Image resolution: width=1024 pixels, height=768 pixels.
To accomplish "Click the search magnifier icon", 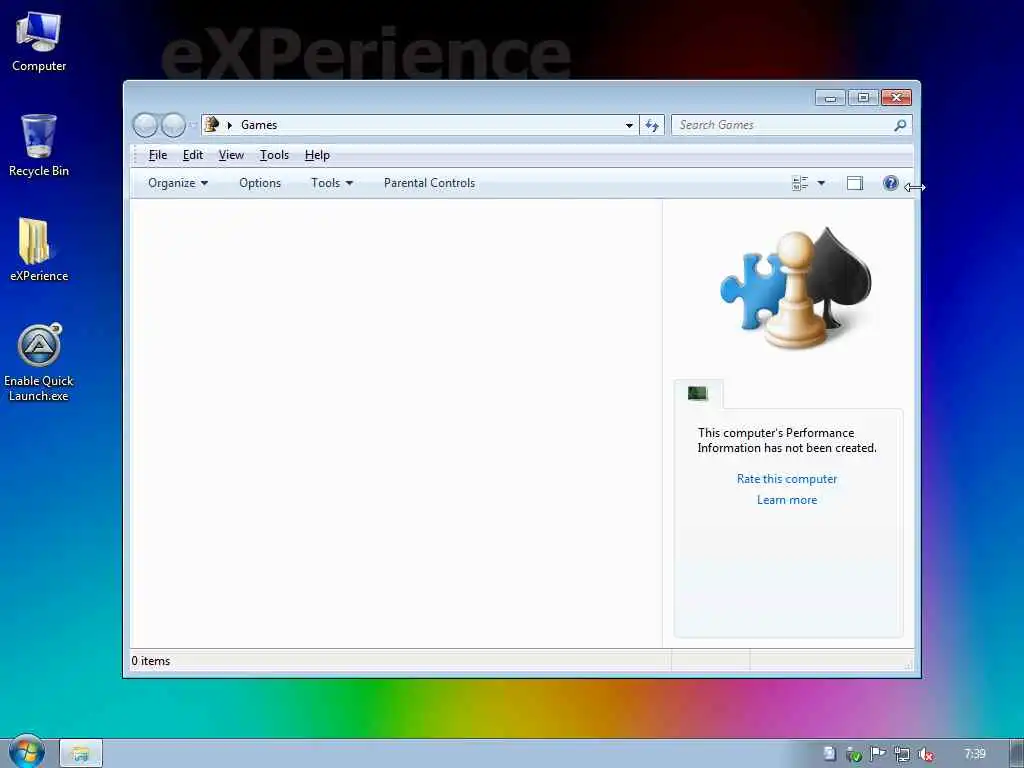I will pyautogui.click(x=900, y=125).
